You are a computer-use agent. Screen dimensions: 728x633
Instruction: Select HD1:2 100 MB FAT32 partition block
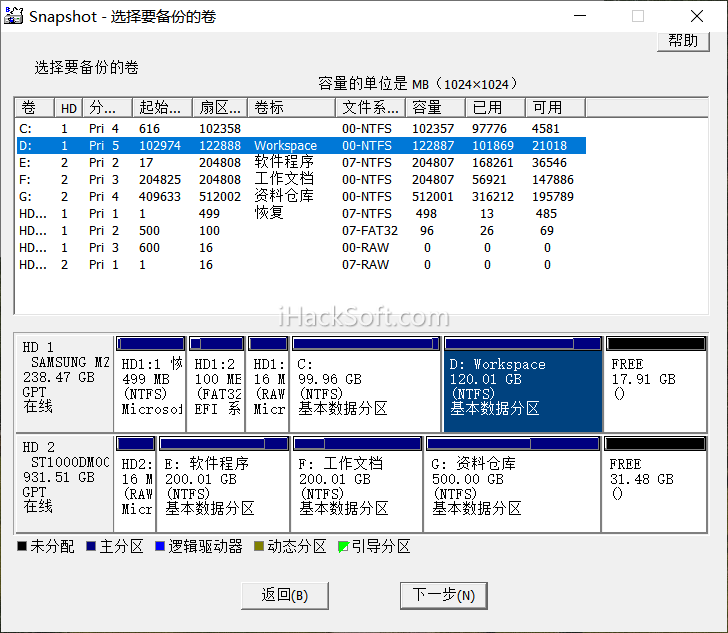(216, 384)
